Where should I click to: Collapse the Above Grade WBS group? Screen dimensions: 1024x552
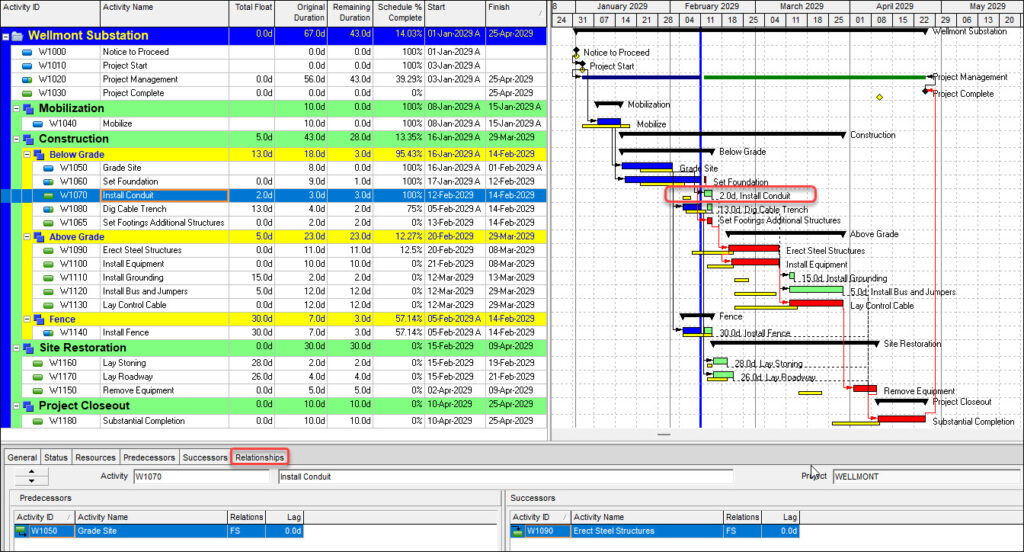tap(27, 237)
